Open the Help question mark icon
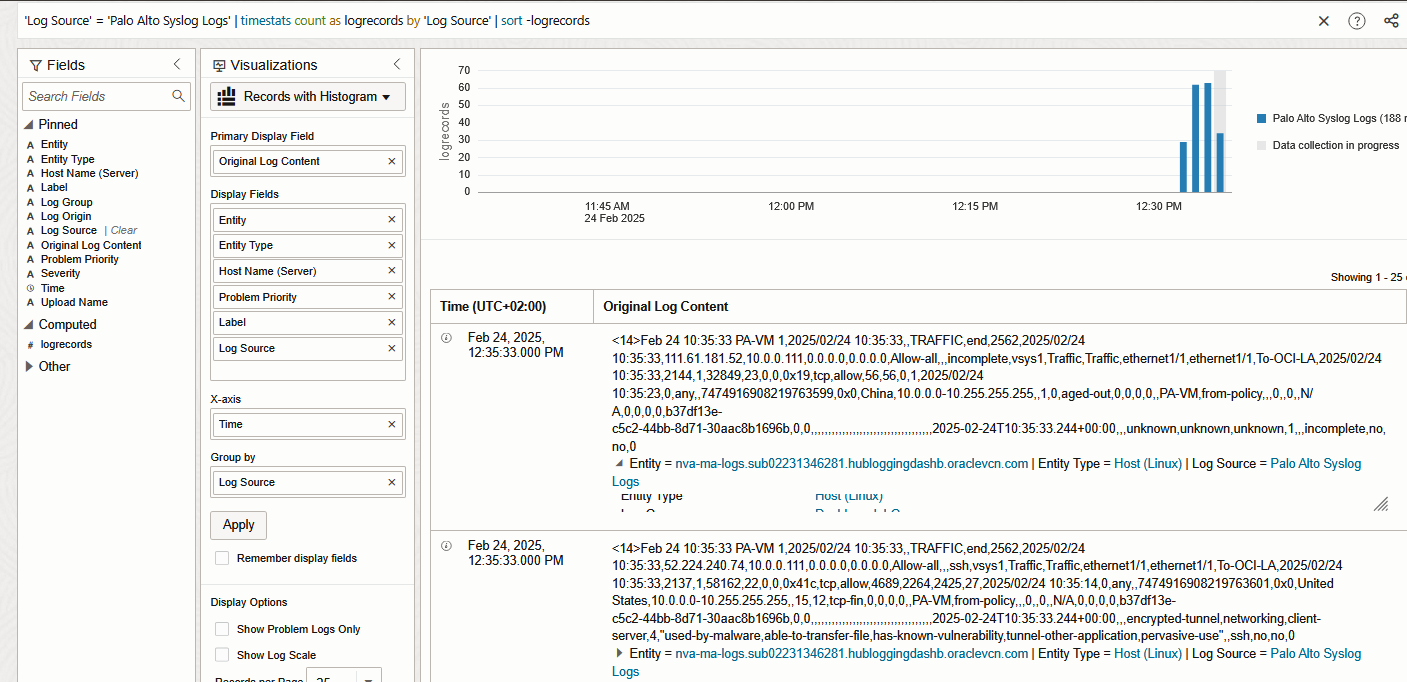Image resolution: width=1407 pixels, height=682 pixels. point(1356,20)
